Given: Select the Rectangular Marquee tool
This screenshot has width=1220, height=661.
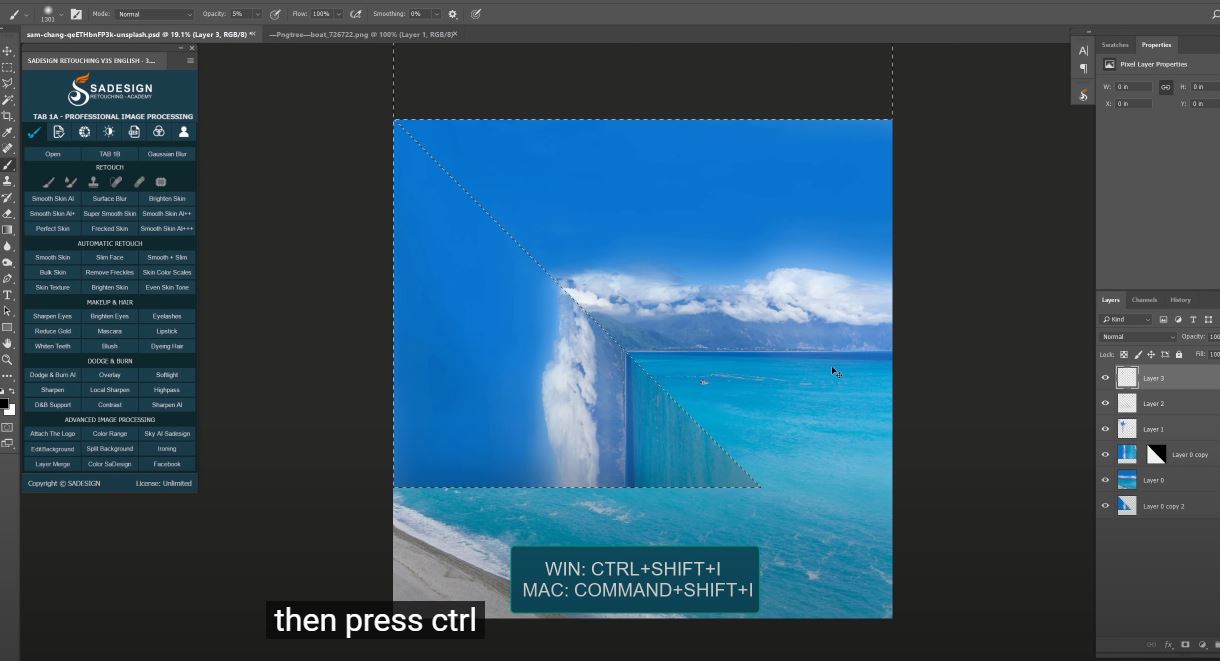Looking at the screenshot, I should click(8, 67).
